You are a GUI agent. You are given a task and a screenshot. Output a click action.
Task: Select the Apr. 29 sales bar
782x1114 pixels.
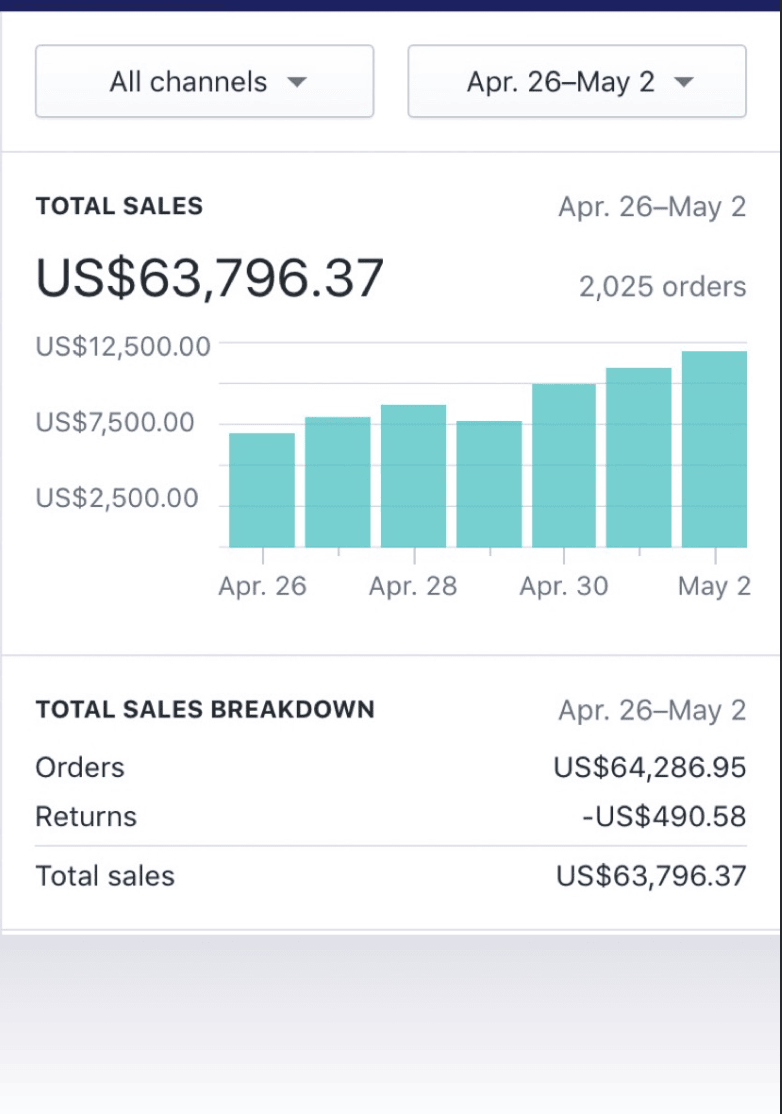pos(489,484)
